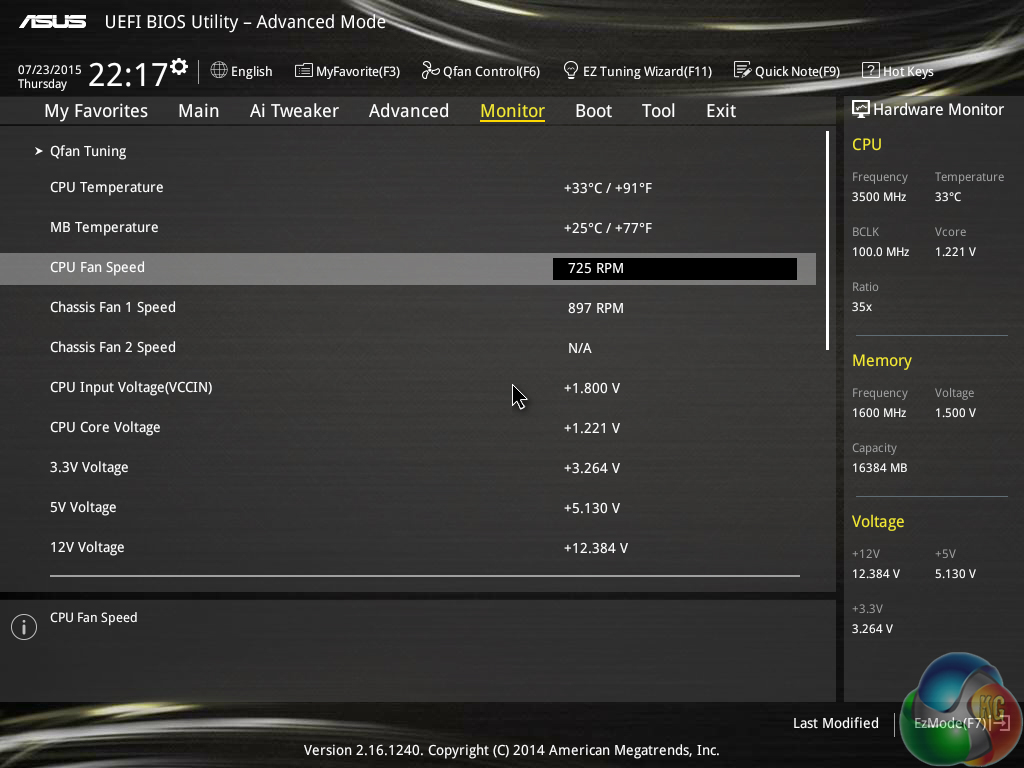1024x768 pixels.
Task: Select the Monitor tab
Action: (x=513, y=111)
